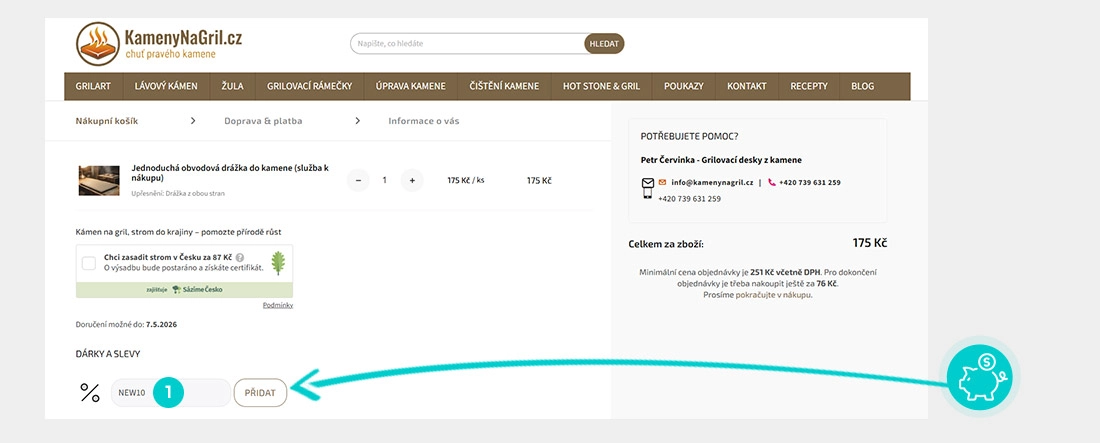Select 'Upřesnění: Drážka z obou stran' text
The height and width of the screenshot is (443, 1100).
tap(178, 193)
